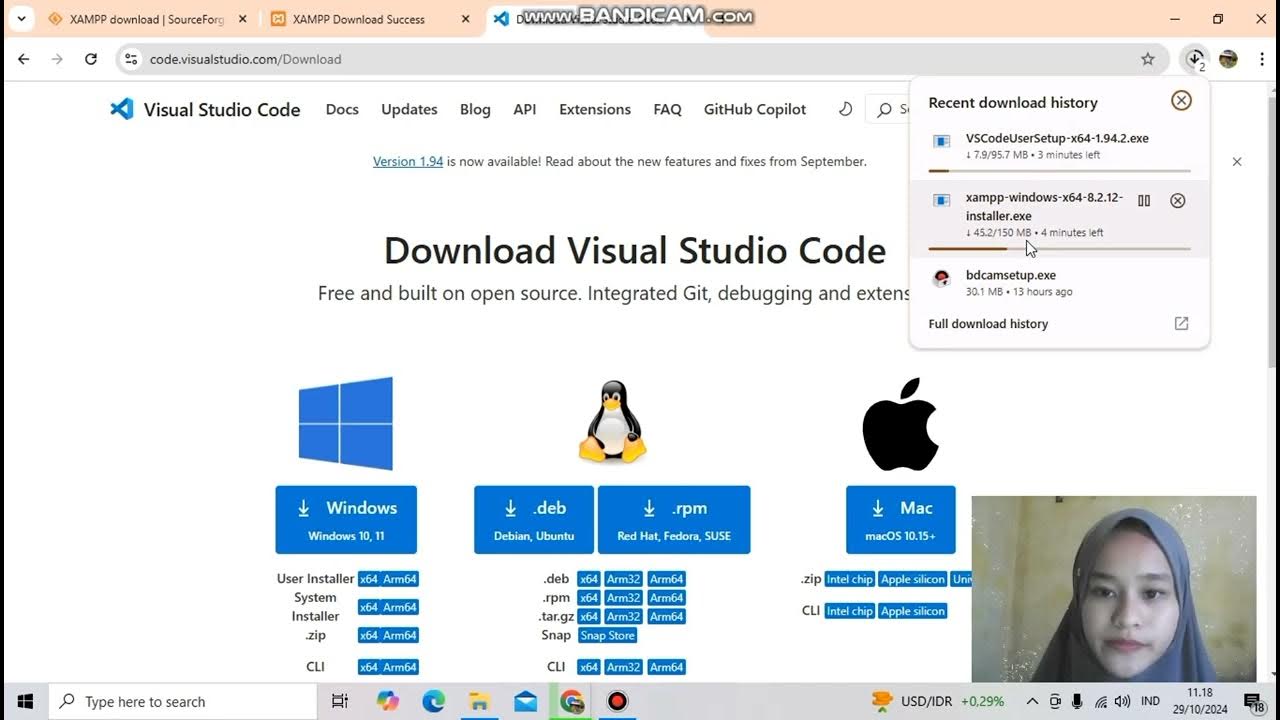The image size is (1280, 720).
Task: Click the Apple logo image
Action: pos(900,424)
